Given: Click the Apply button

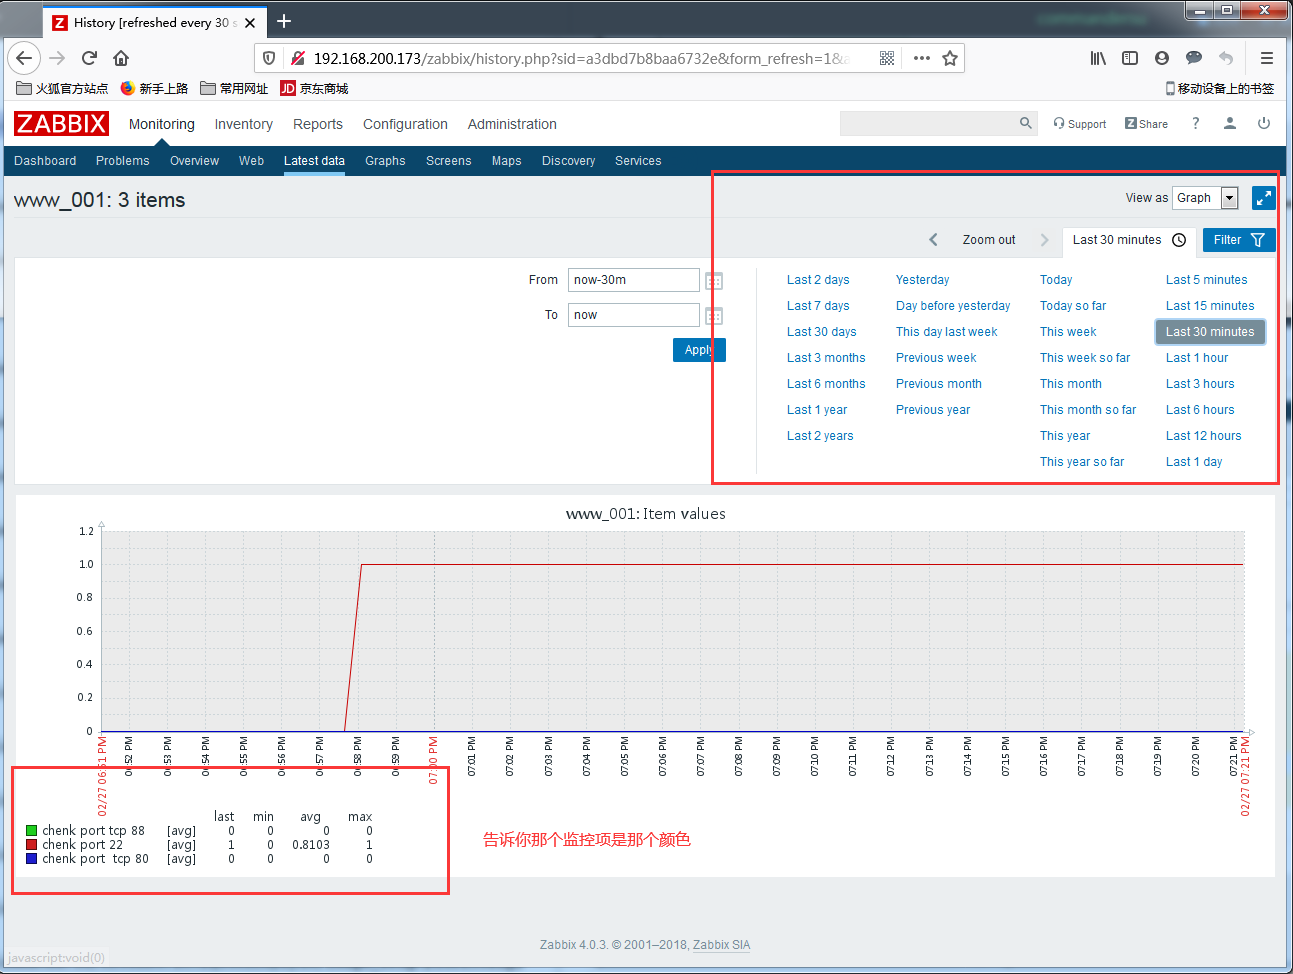Looking at the screenshot, I should tap(699, 350).
